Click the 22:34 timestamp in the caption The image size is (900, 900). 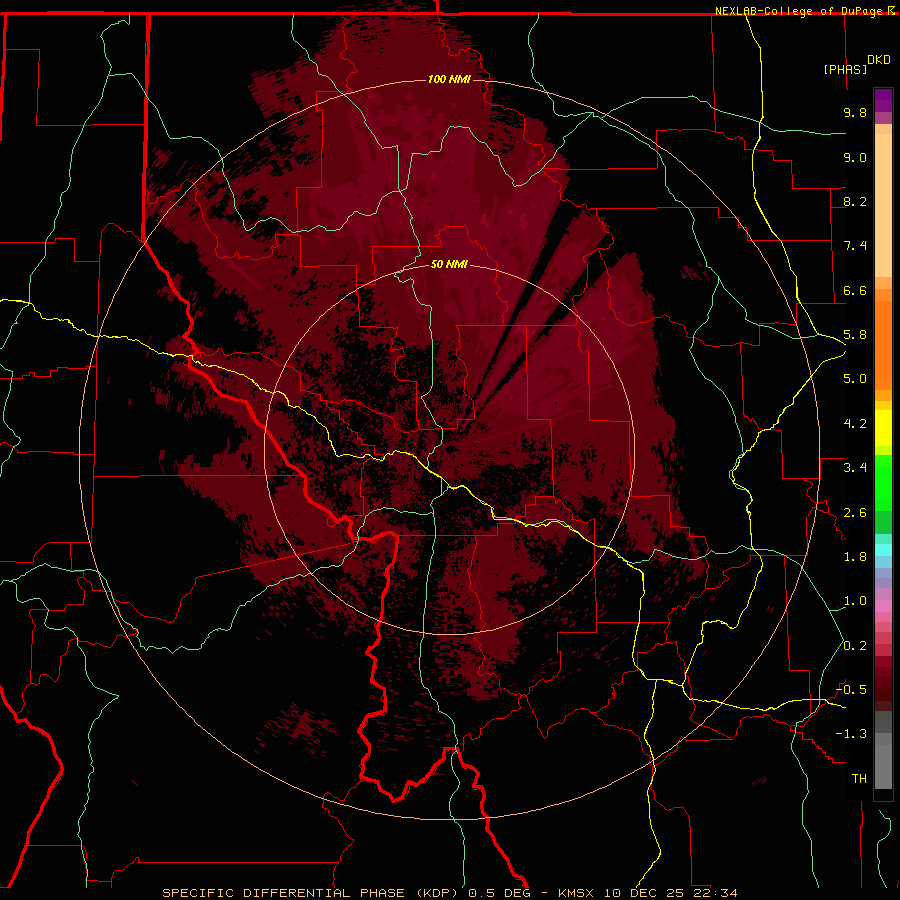717,893
